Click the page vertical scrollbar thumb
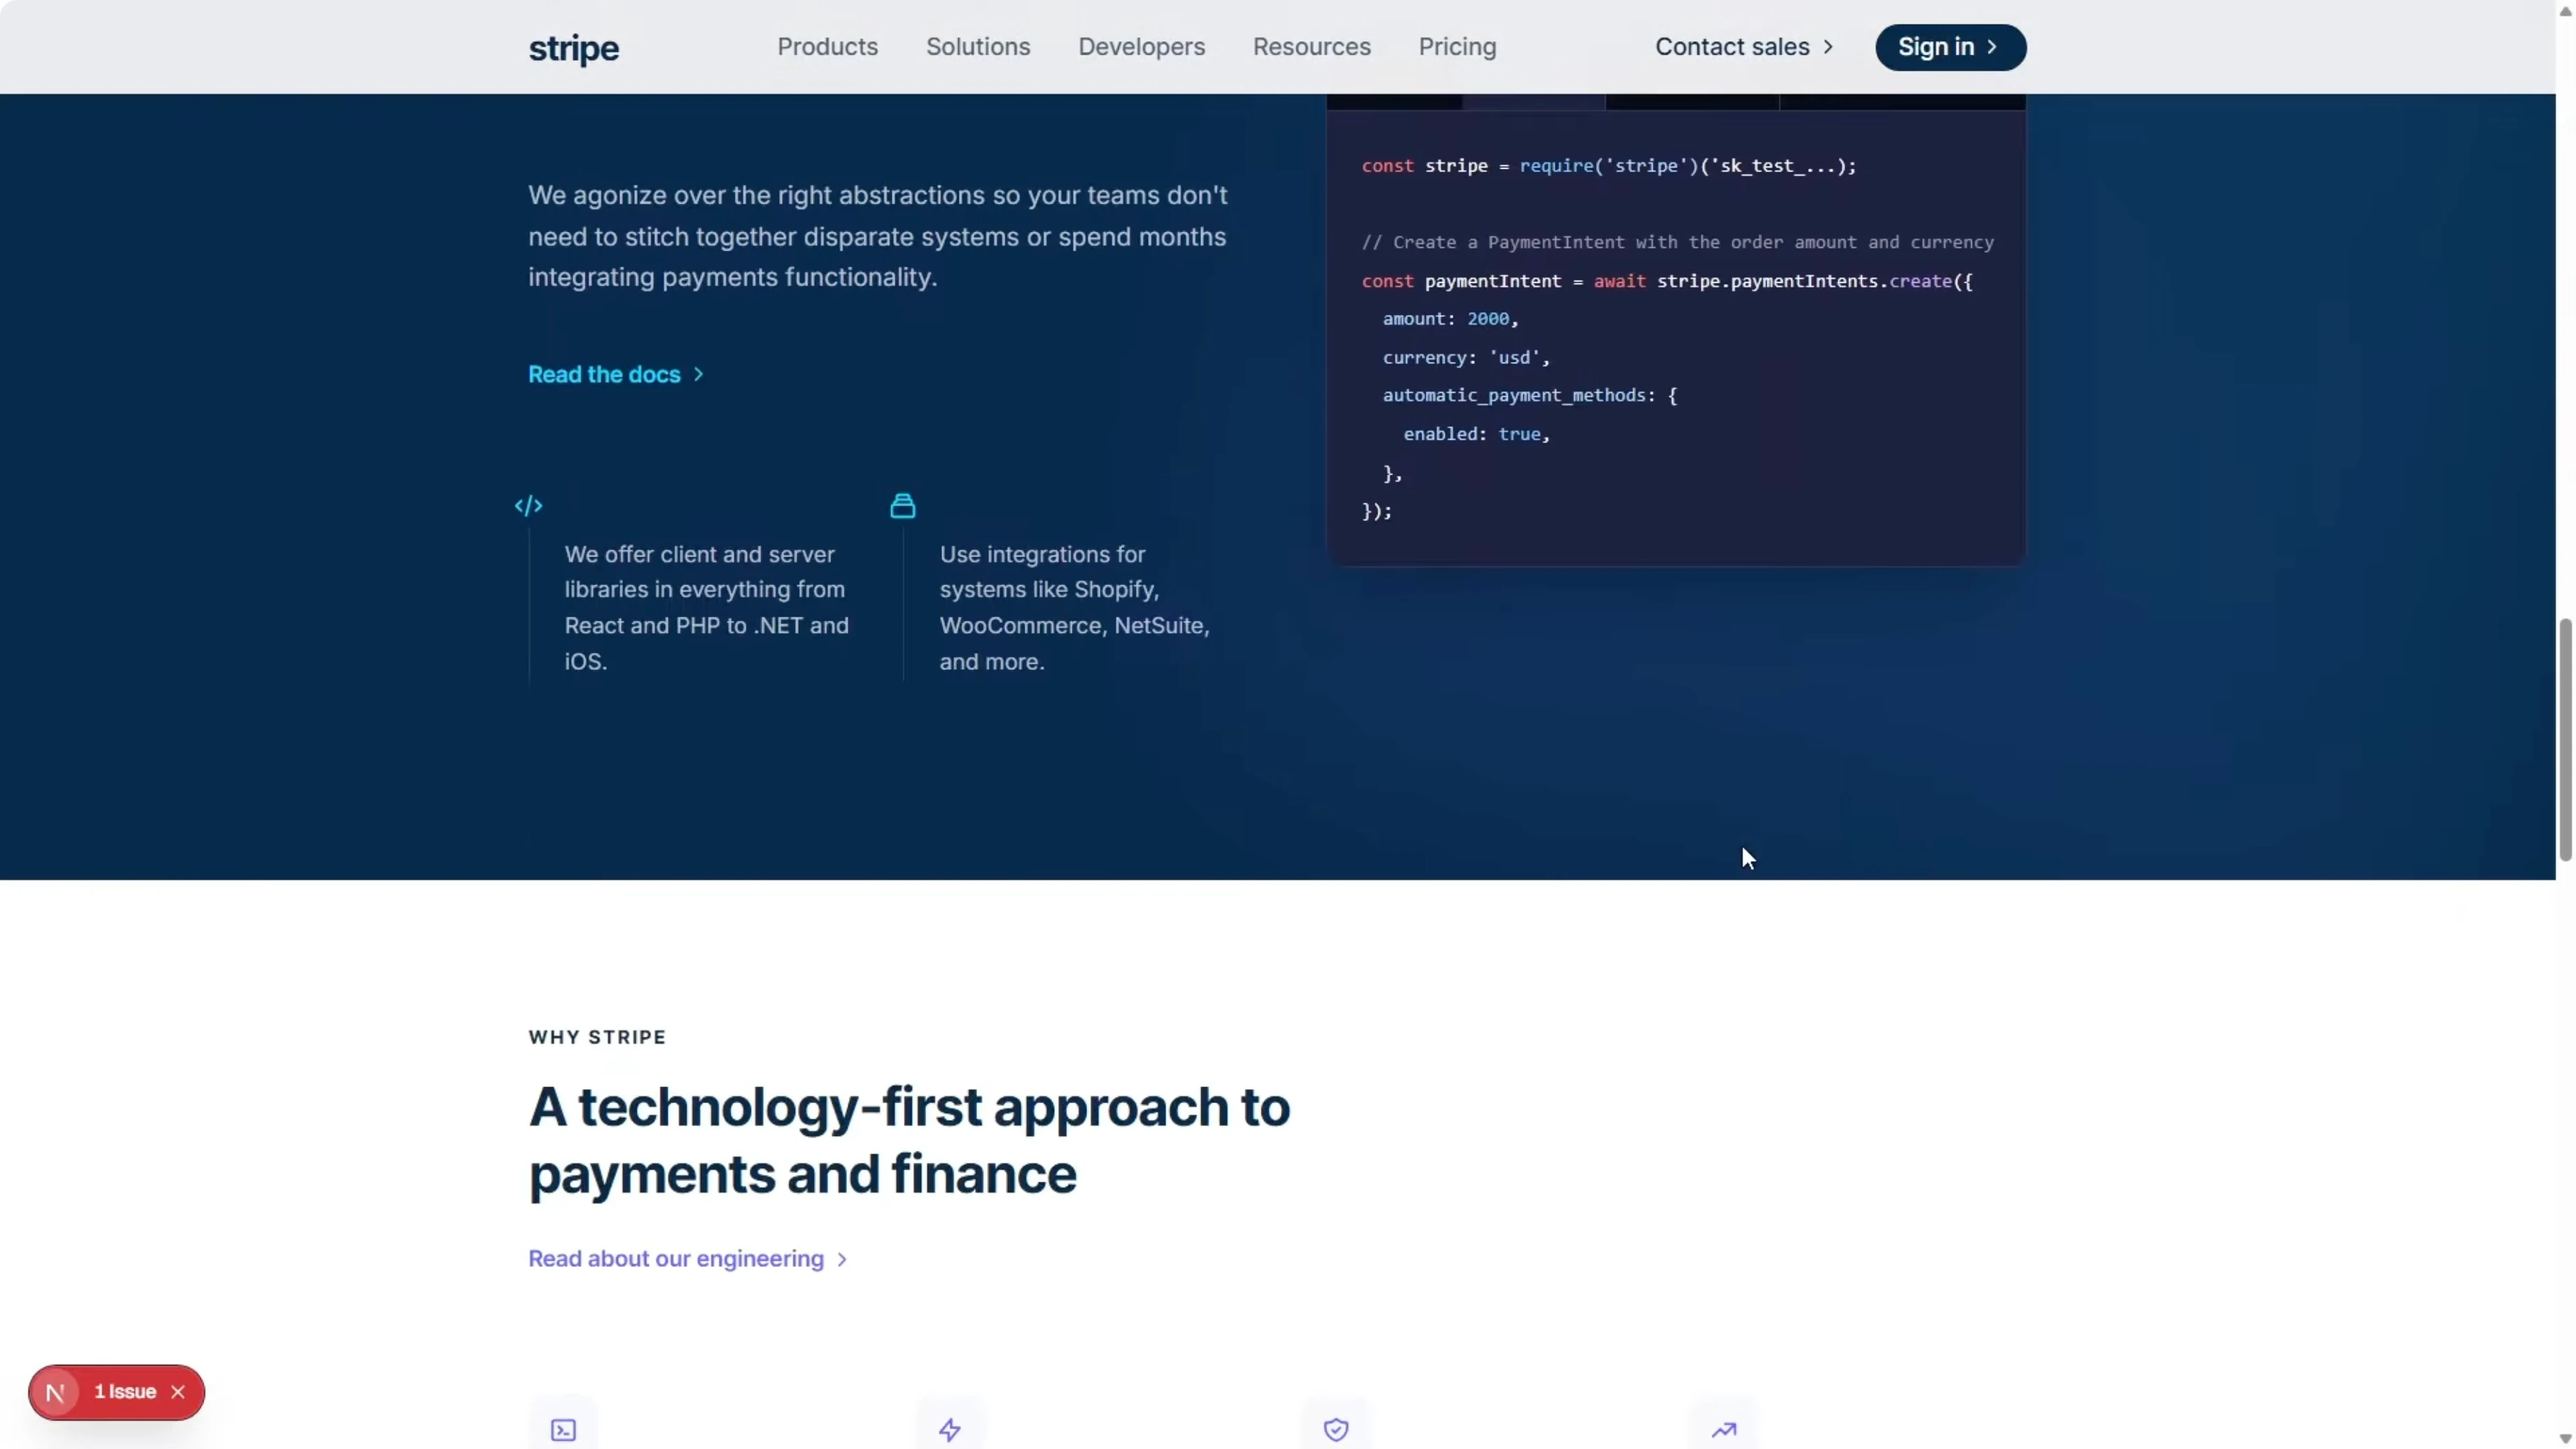2576x1449 pixels. pos(2565,740)
